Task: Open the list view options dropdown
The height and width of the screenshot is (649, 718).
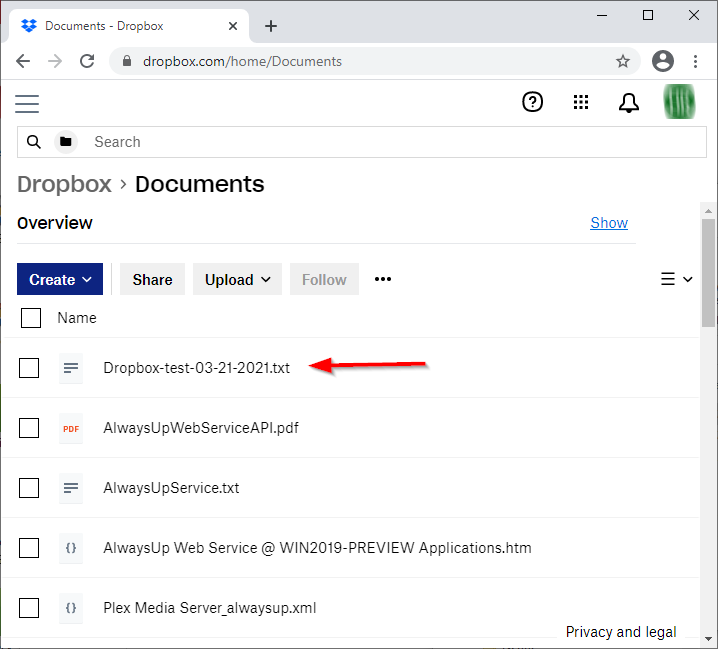Action: tap(676, 279)
